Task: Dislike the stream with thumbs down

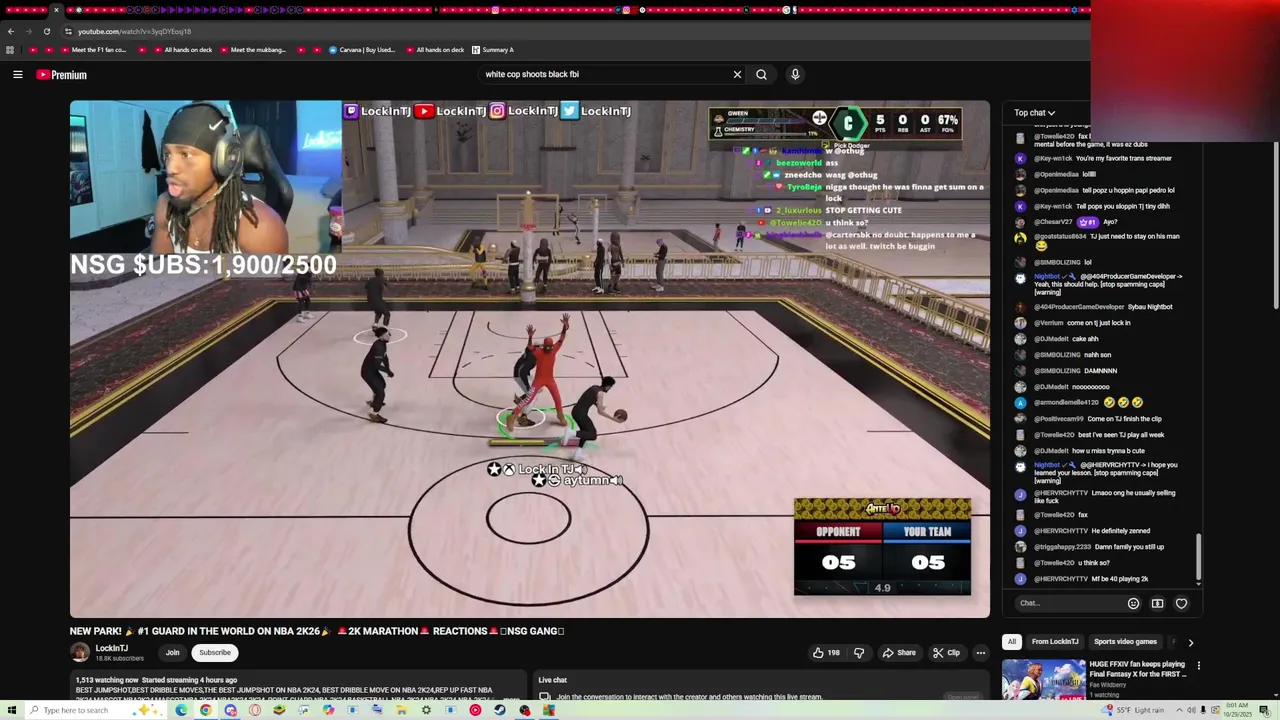Action: point(858,653)
